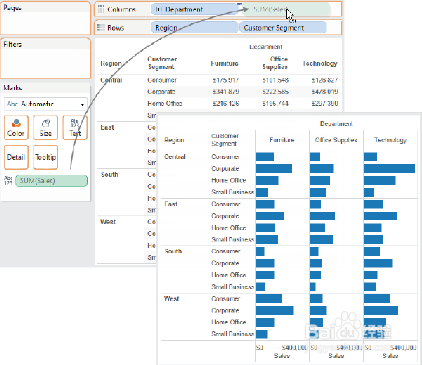
Task: Select Central Corporate Technology bar
Action: [389, 168]
